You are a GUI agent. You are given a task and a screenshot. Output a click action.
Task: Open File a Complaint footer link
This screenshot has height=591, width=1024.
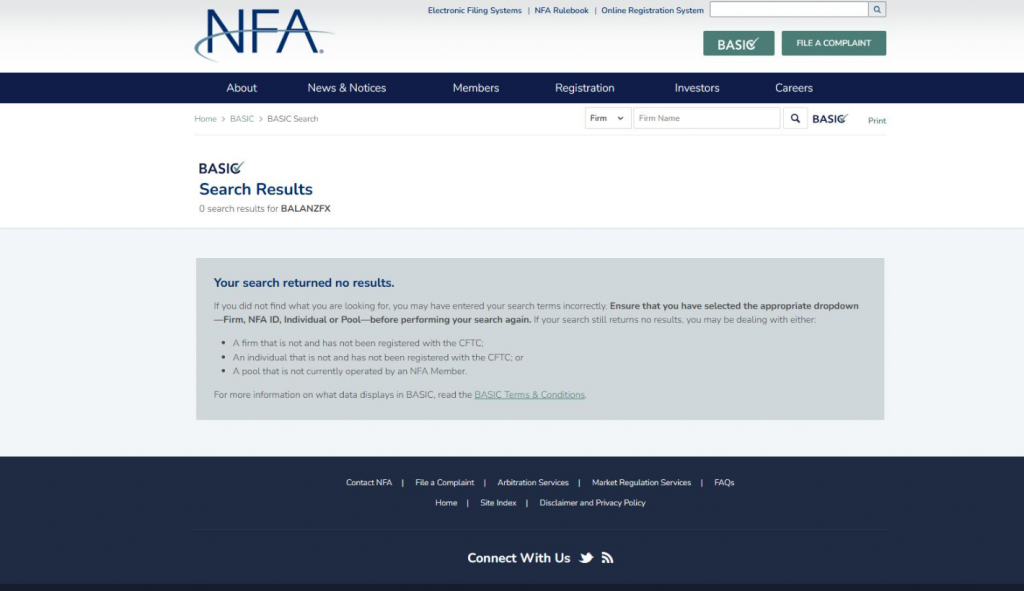click(x=445, y=483)
